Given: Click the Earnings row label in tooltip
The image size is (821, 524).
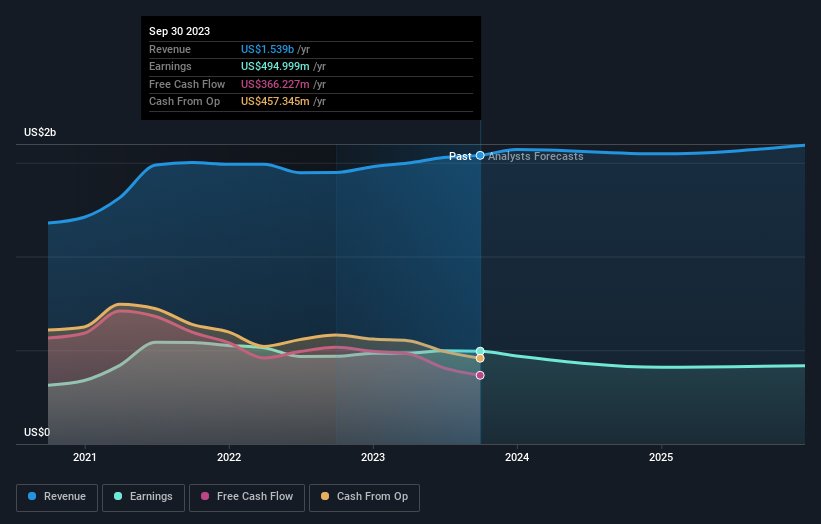Looking at the screenshot, I should (170, 66).
